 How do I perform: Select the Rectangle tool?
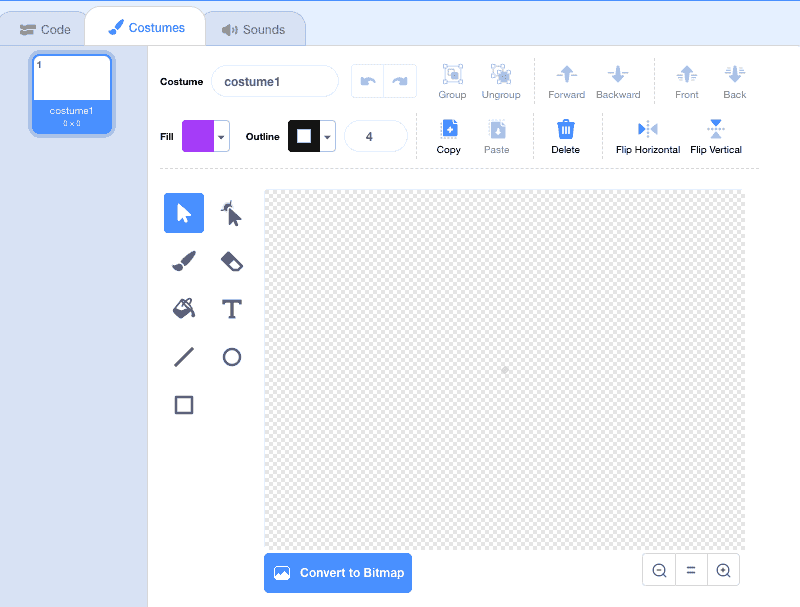tap(184, 405)
